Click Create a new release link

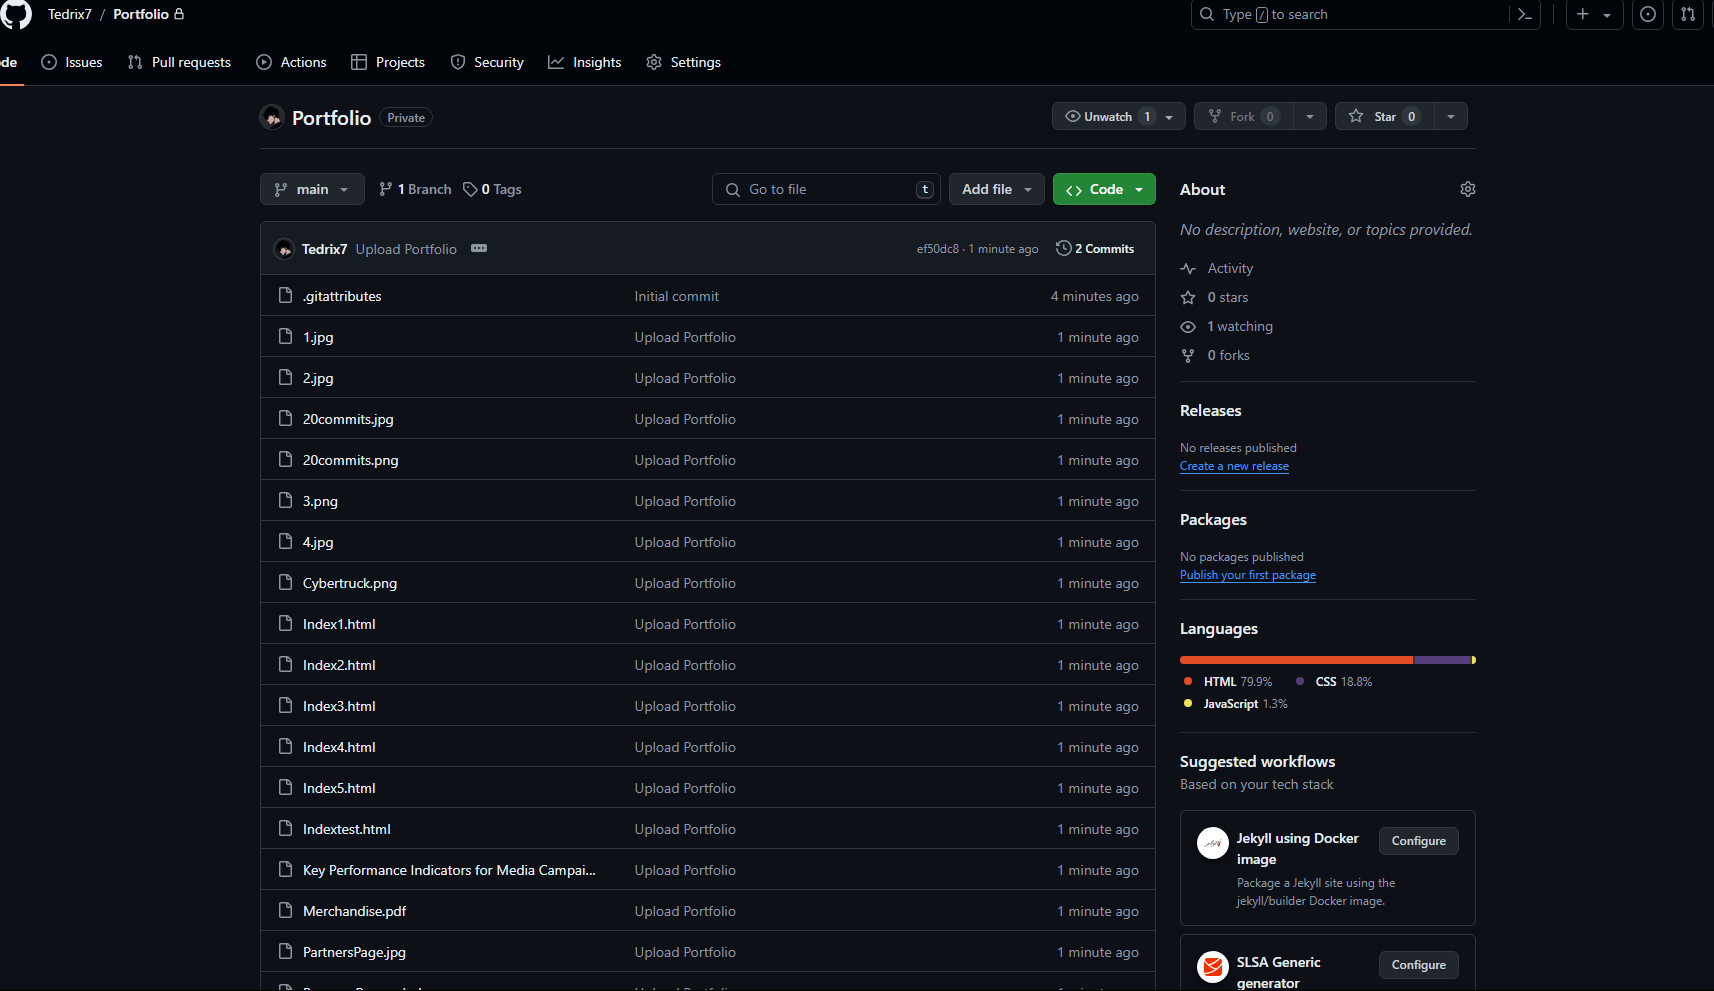pyautogui.click(x=1234, y=466)
